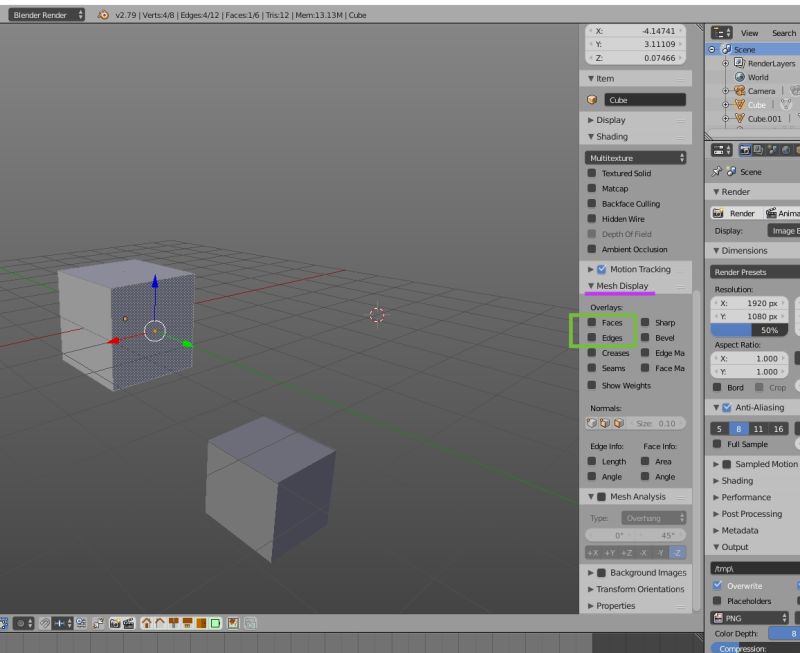Open the View menu in the outliner

pos(748,32)
